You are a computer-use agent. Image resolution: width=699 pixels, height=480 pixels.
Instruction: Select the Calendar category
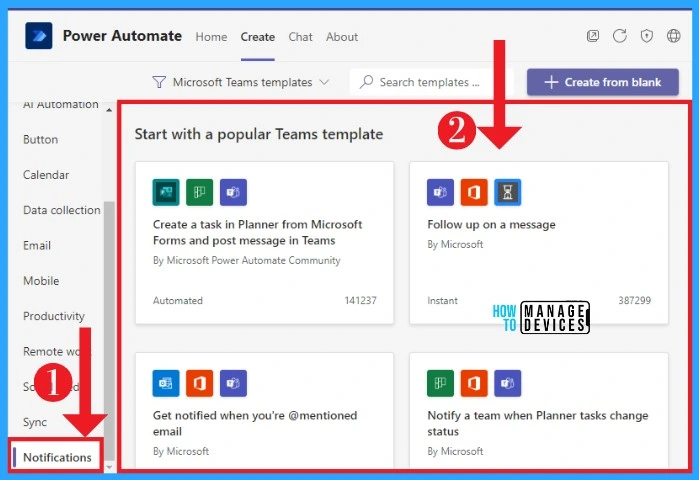46,175
